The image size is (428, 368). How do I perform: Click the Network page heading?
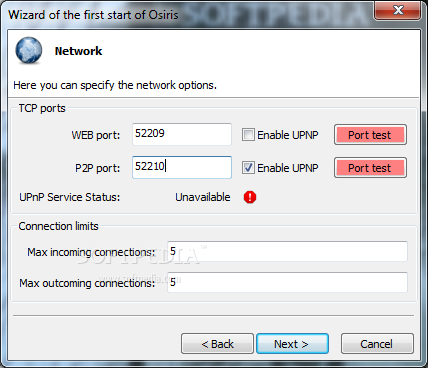coord(78,51)
